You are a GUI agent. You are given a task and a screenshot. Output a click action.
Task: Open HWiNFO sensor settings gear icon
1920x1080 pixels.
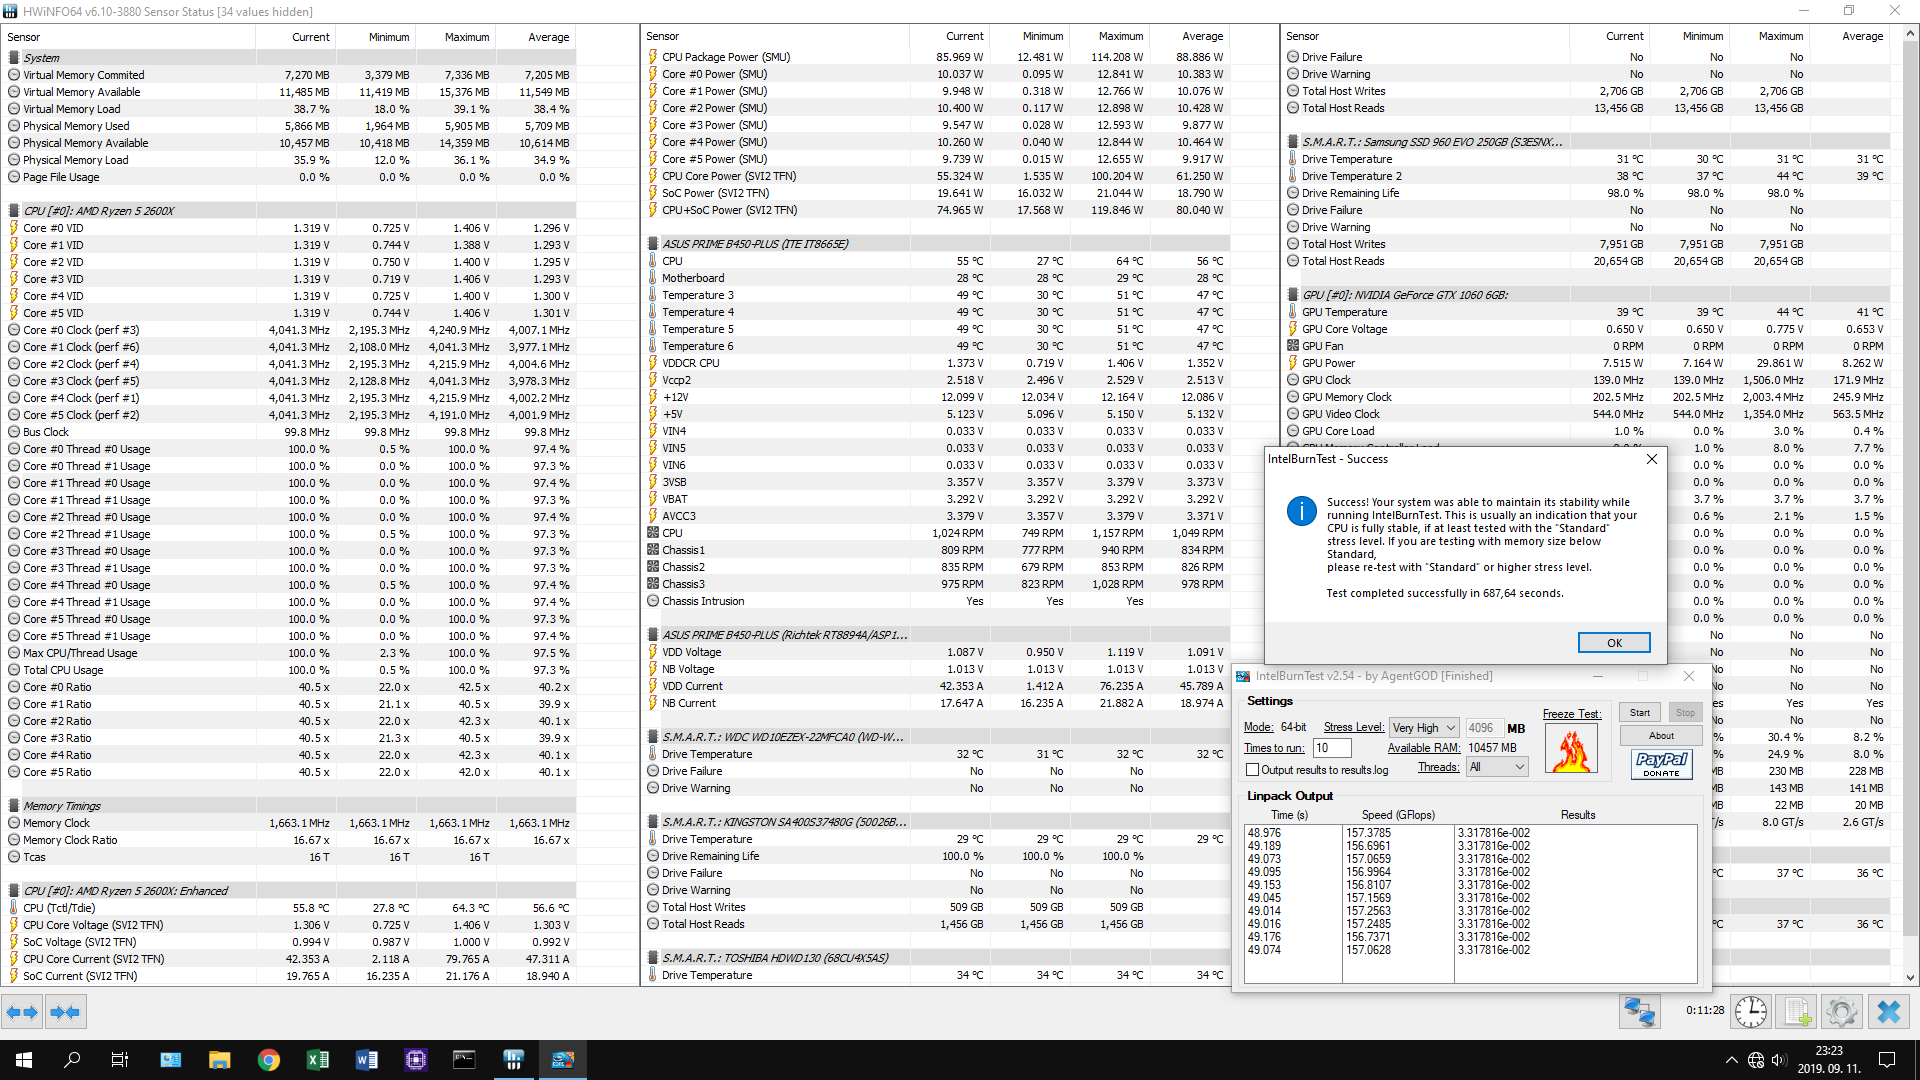(1841, 1012)
